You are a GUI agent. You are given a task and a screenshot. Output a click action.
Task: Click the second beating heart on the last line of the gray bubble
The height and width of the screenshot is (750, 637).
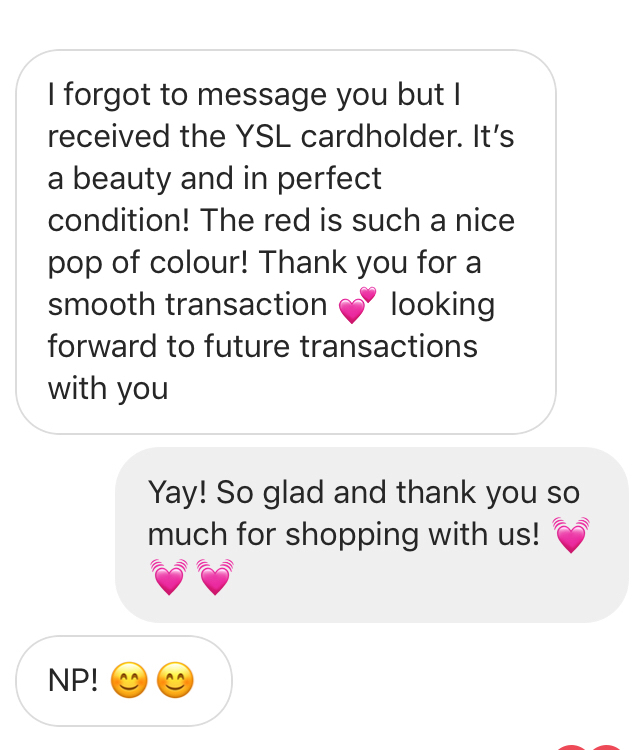215,577
